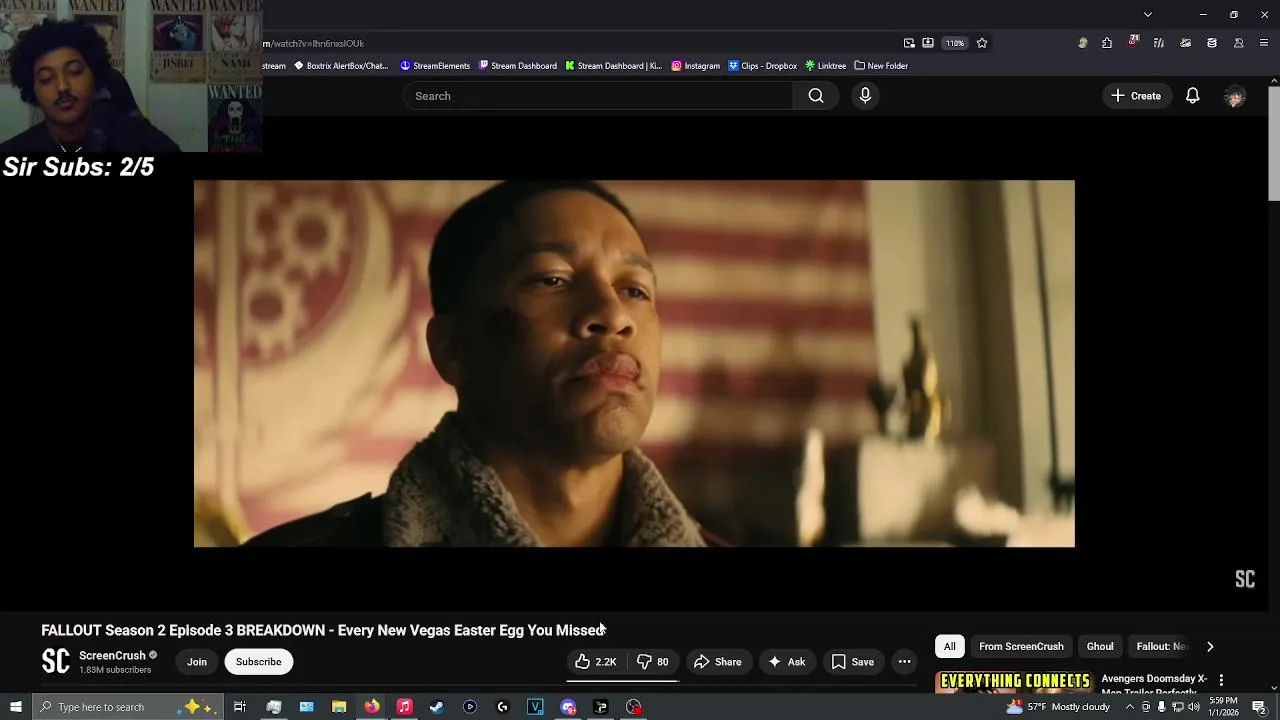
Task: Open File Explorer from the taskbar
Action: (339, 707)
